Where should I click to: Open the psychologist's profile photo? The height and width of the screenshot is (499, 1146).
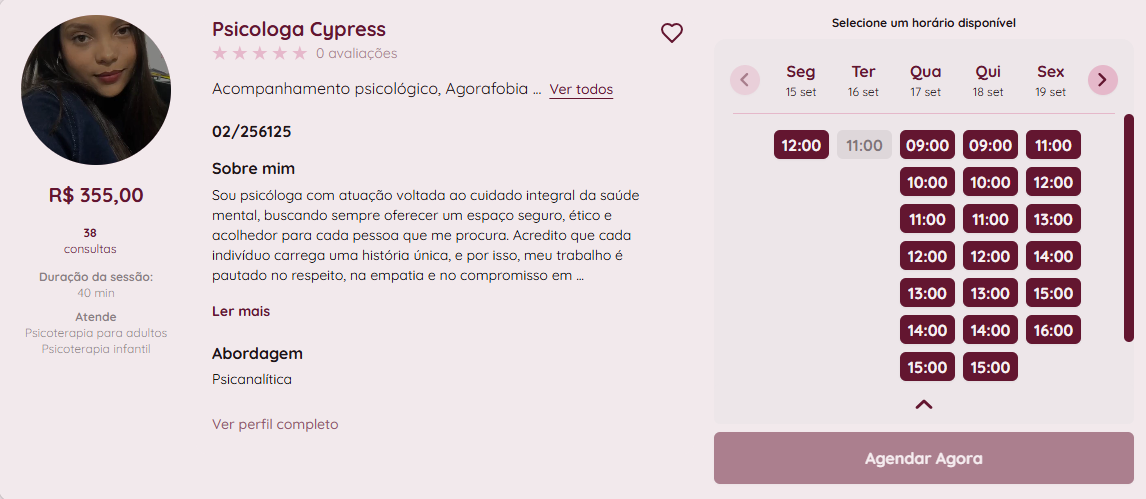click(96, 90)
